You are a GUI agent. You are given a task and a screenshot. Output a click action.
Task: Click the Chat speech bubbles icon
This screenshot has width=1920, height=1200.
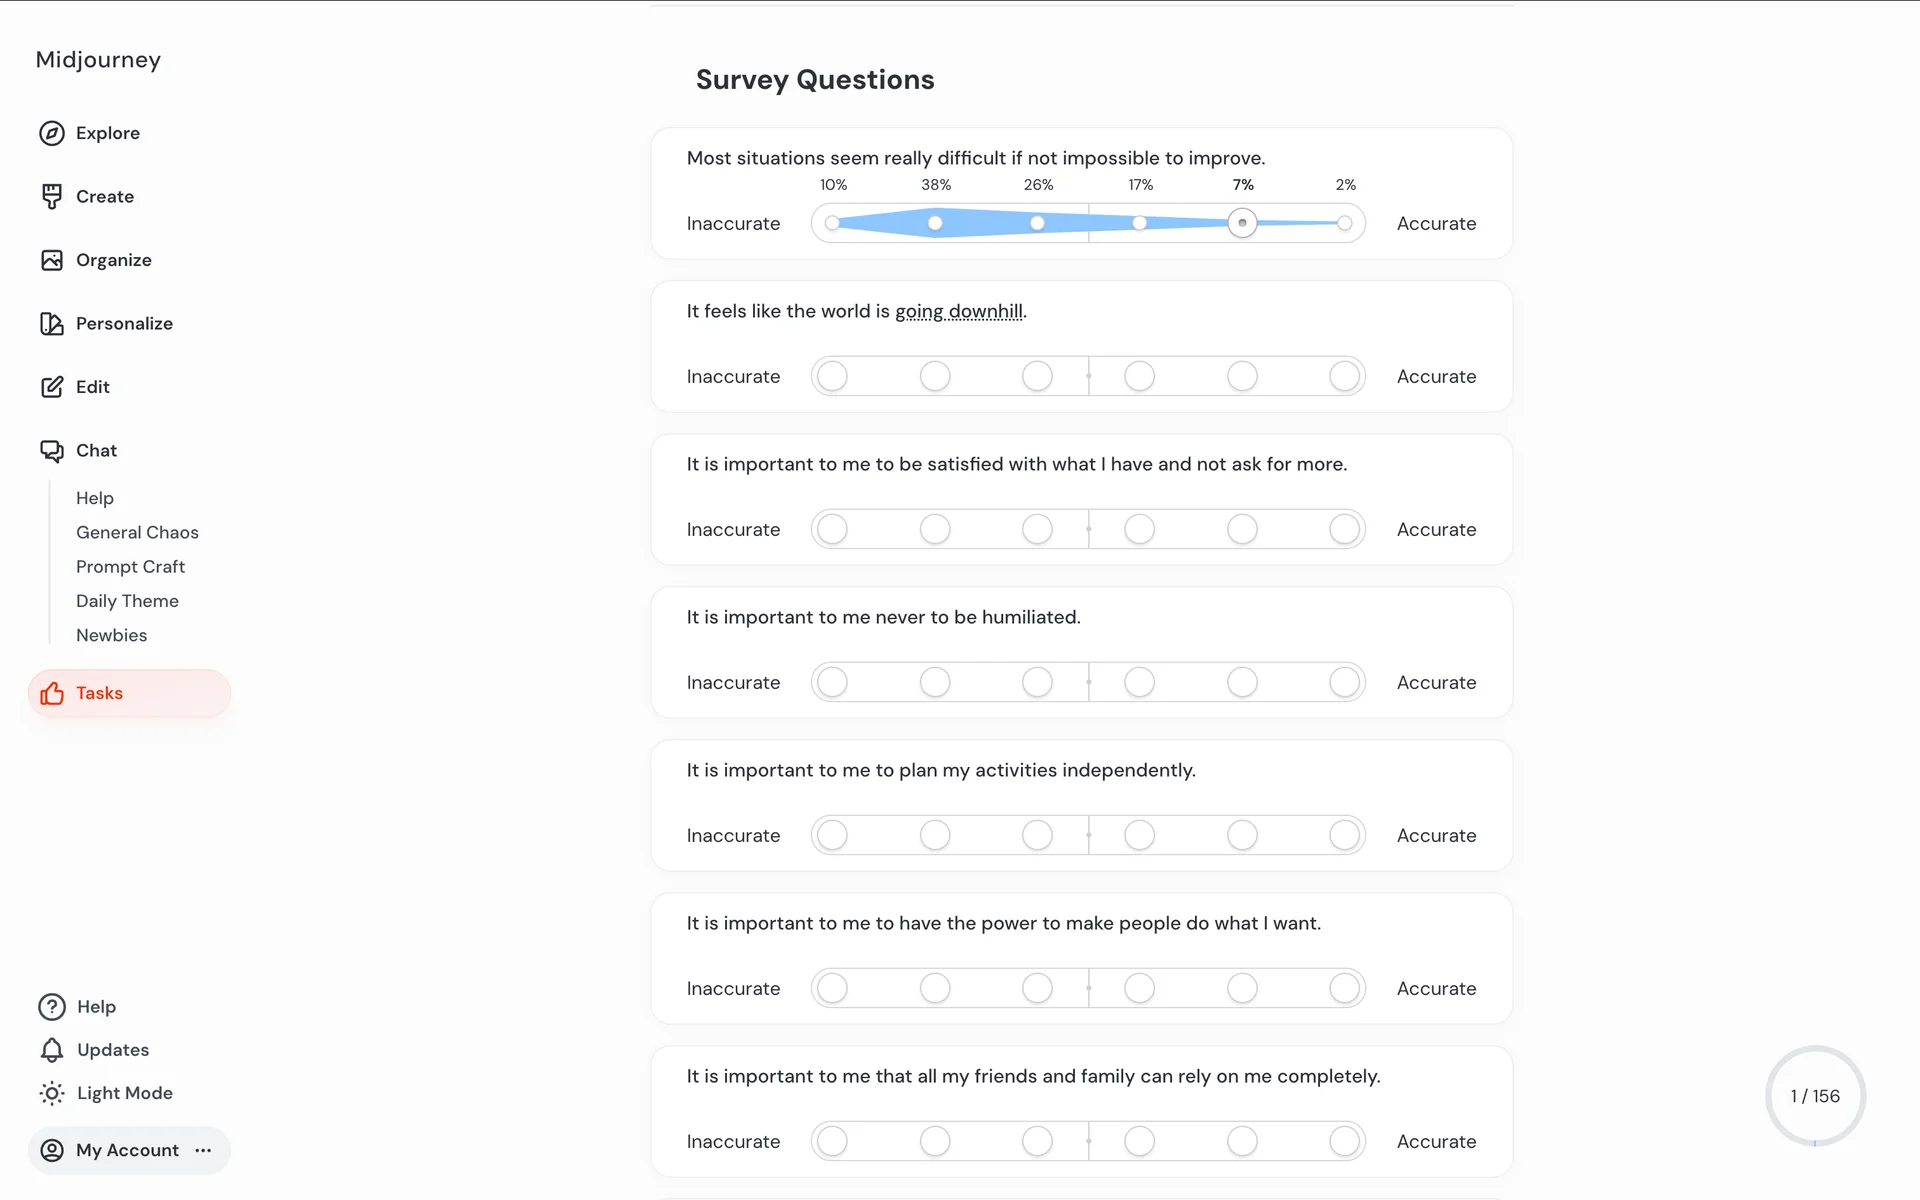tap(52, 451)
